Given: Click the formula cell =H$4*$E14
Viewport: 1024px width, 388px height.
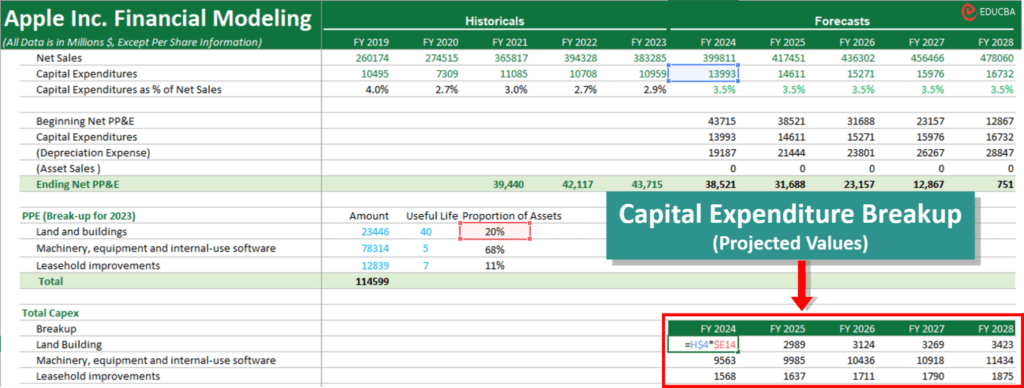Looking at the screenshot, I should point(704,344).
